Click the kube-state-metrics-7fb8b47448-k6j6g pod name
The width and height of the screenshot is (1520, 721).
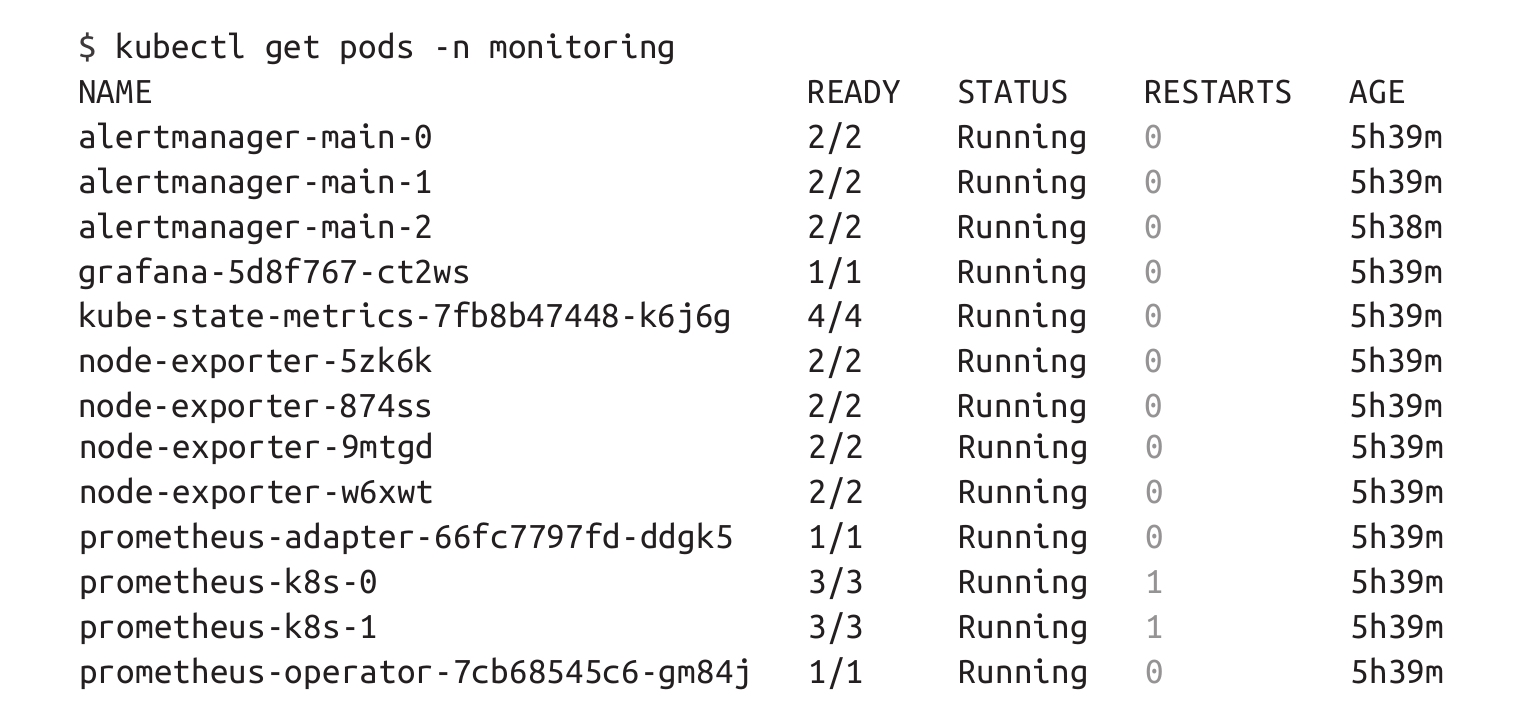(404, 317)
